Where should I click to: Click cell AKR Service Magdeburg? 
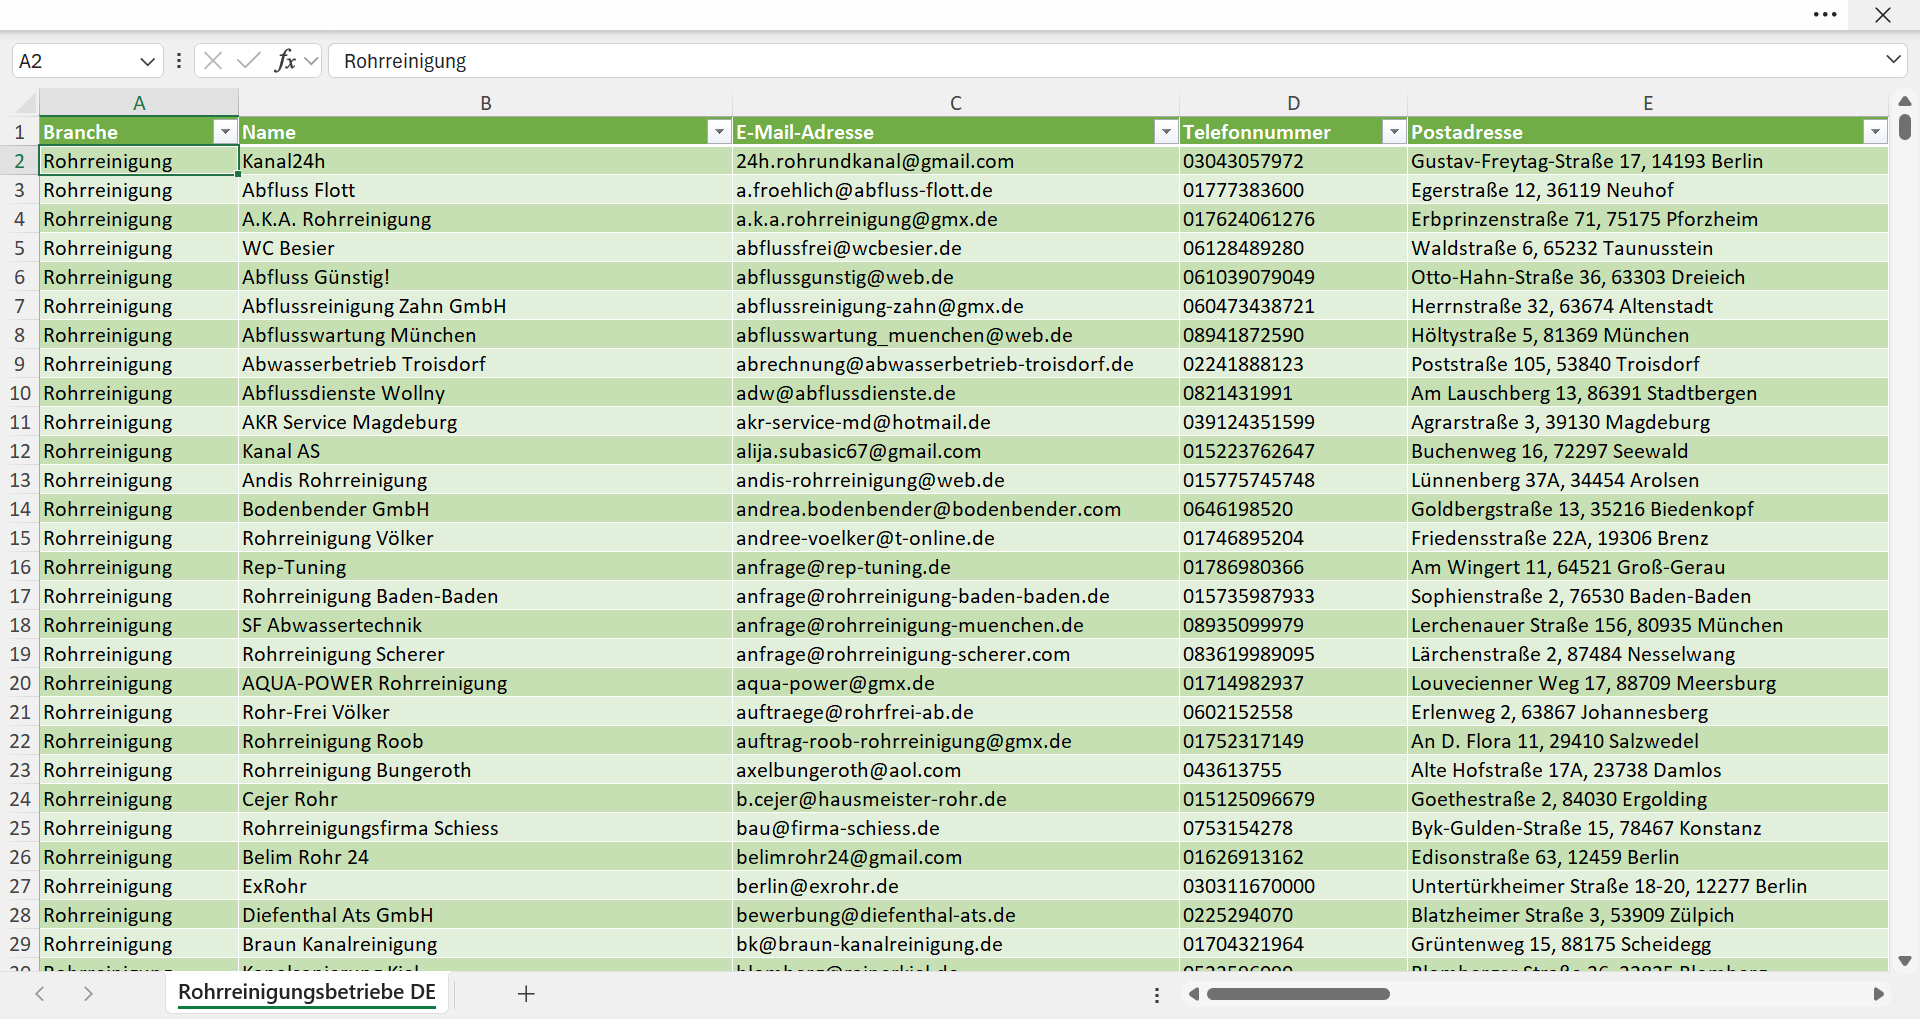pyautogui.click(x=485, y=422)
